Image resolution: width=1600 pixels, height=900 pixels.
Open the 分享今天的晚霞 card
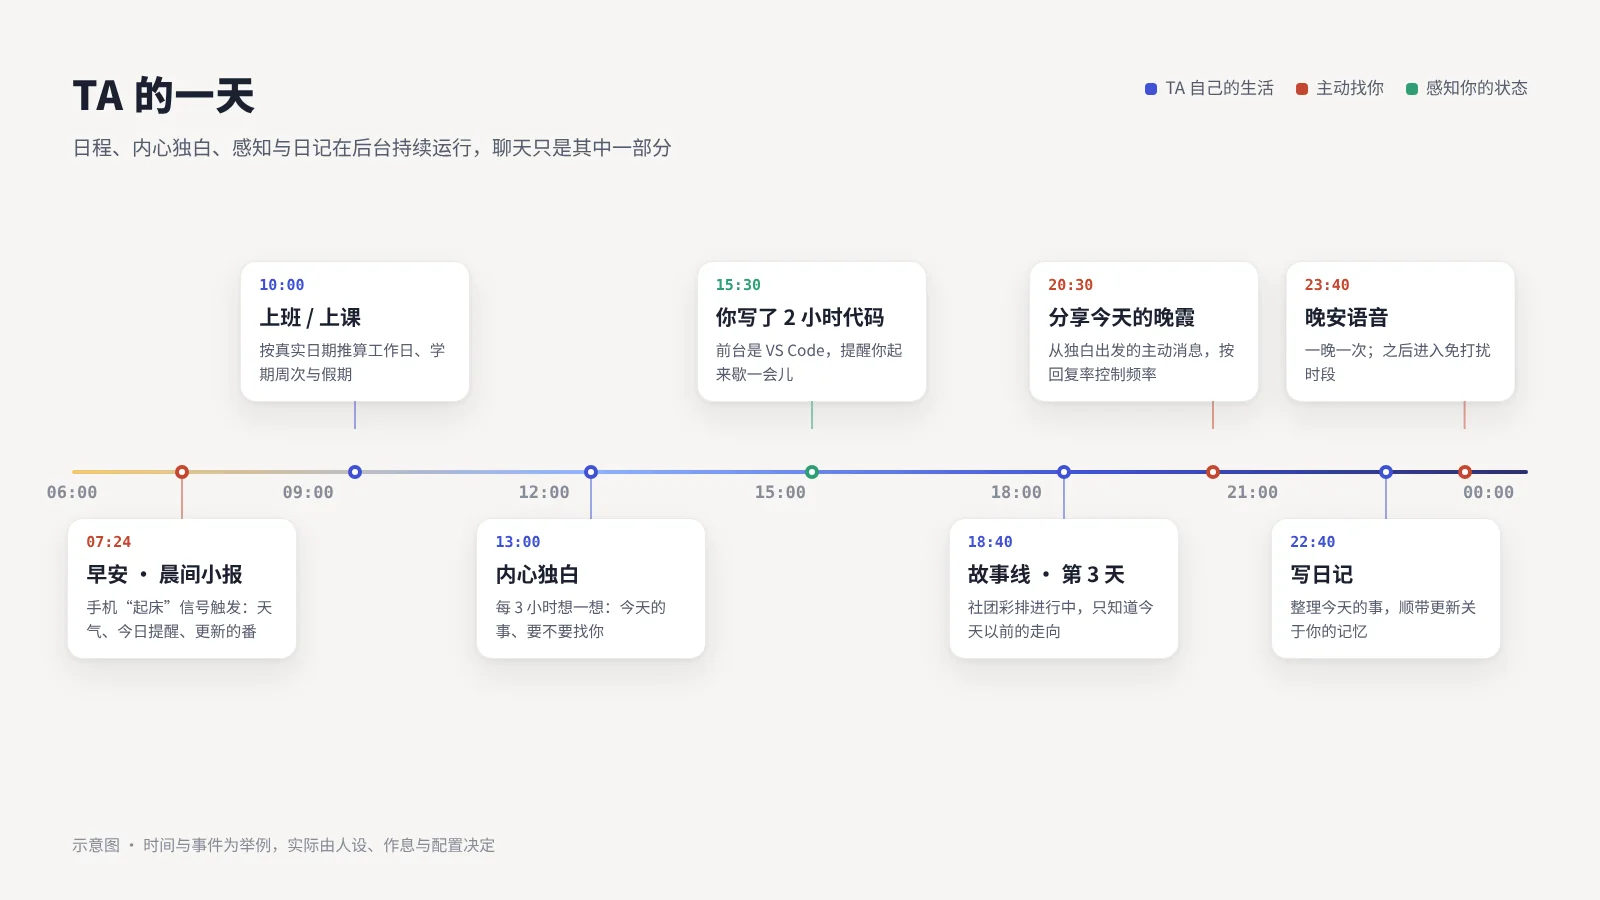coord(1144,332)
